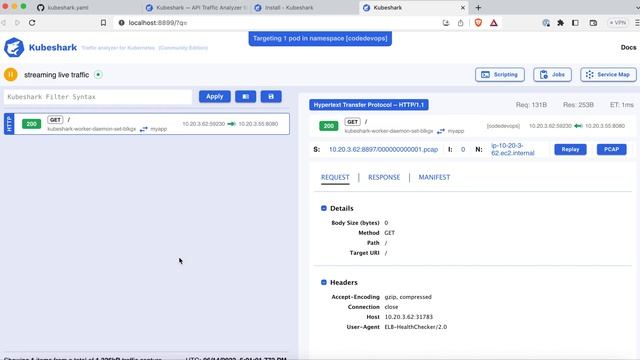Reload the page
This screenshot has height=360, width=640.
[x=32, y=23]
